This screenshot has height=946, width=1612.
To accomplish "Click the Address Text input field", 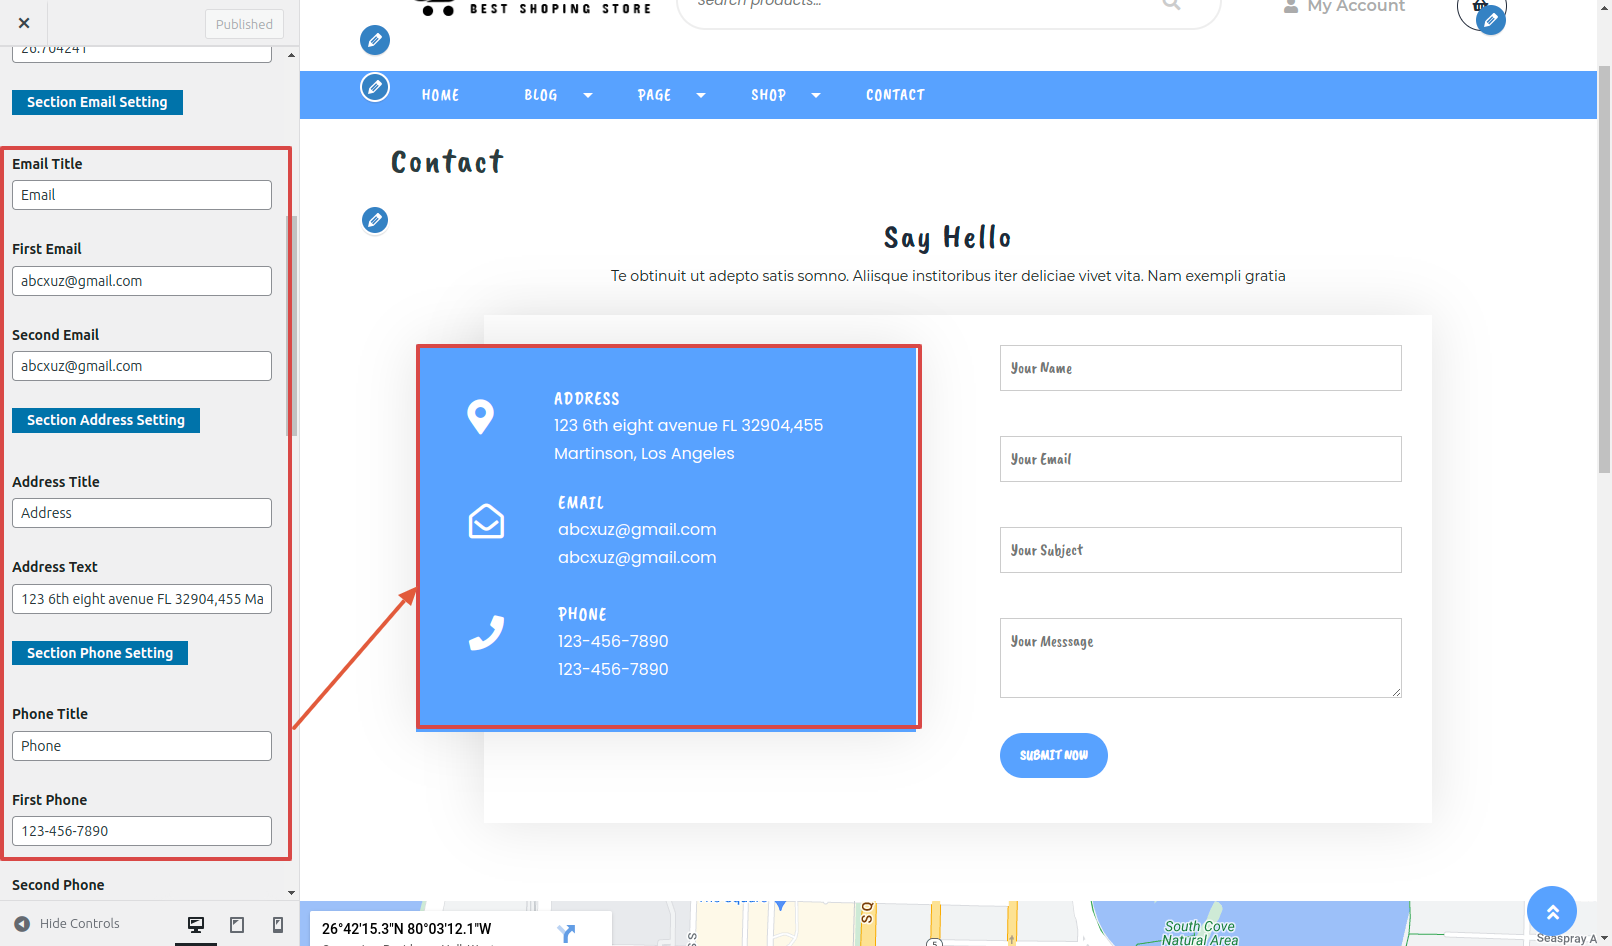I will [142, 599].
